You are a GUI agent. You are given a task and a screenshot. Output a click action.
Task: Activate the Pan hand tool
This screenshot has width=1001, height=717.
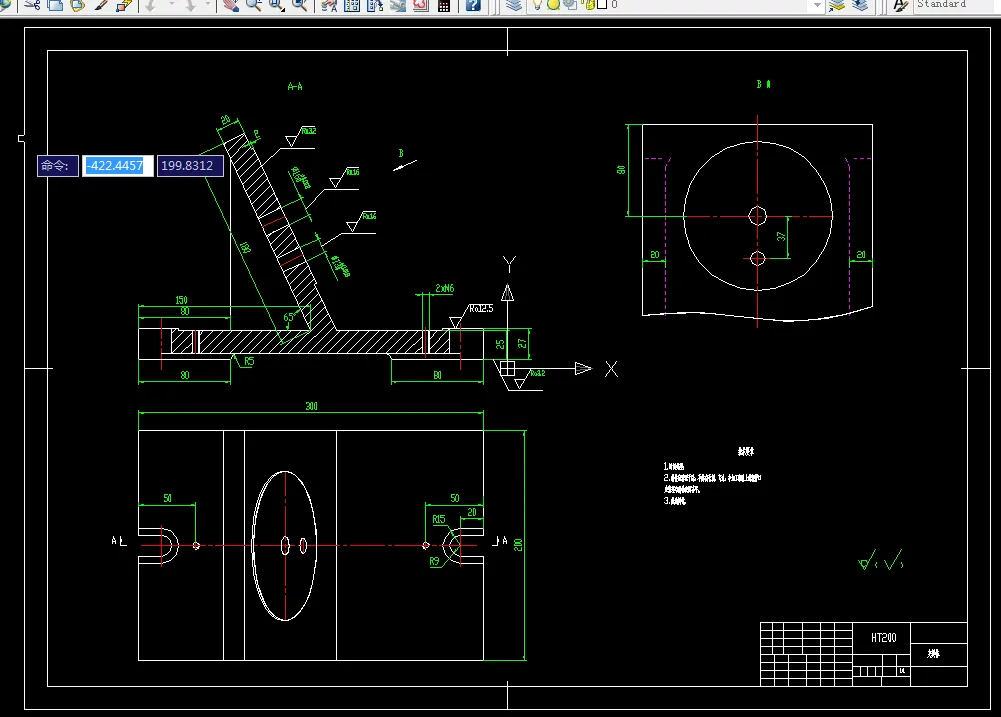tap(231, 5)
